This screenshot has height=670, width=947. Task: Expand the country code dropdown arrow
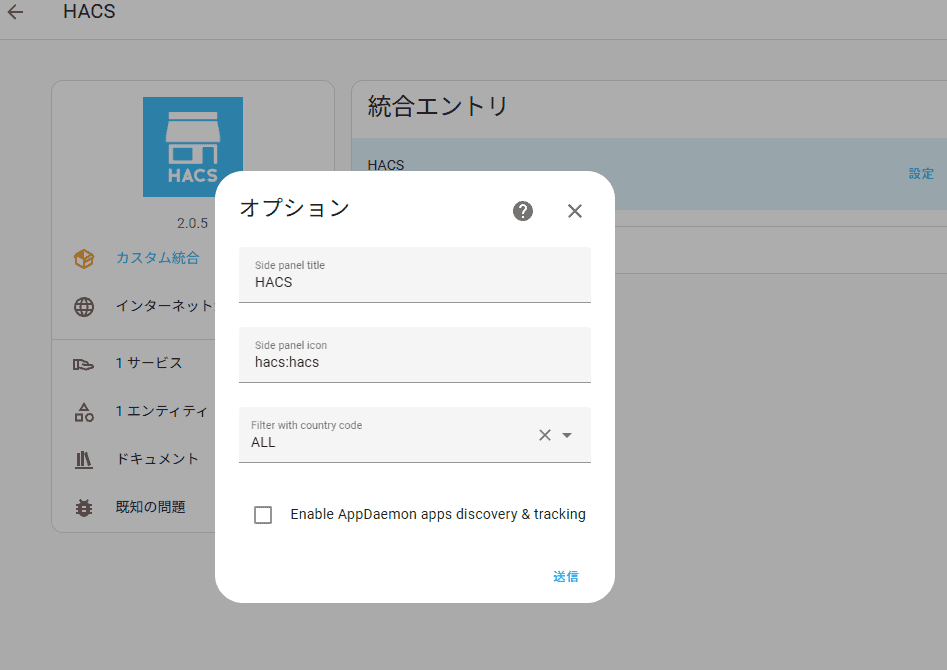click(x=567, y=435)
